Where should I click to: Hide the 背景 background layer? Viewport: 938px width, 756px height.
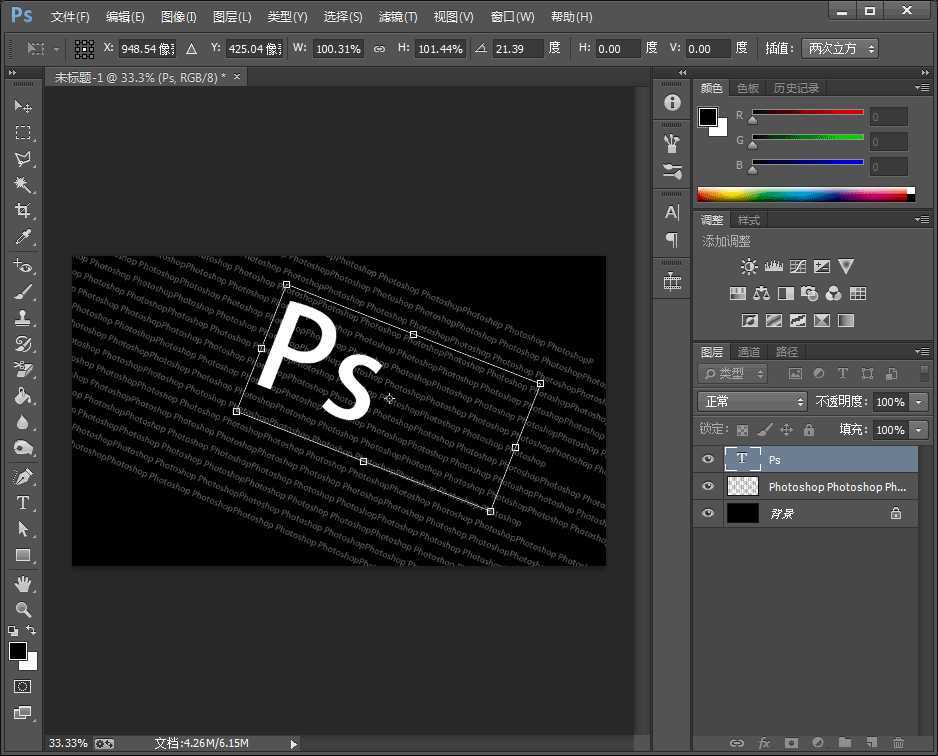pos(707,513)
